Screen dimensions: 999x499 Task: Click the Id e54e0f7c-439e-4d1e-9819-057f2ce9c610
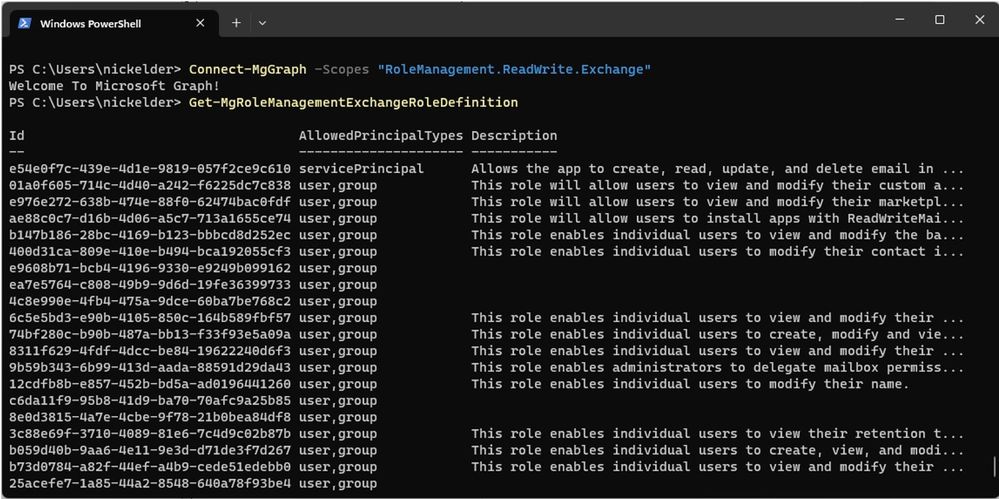(x=150, y=169)
